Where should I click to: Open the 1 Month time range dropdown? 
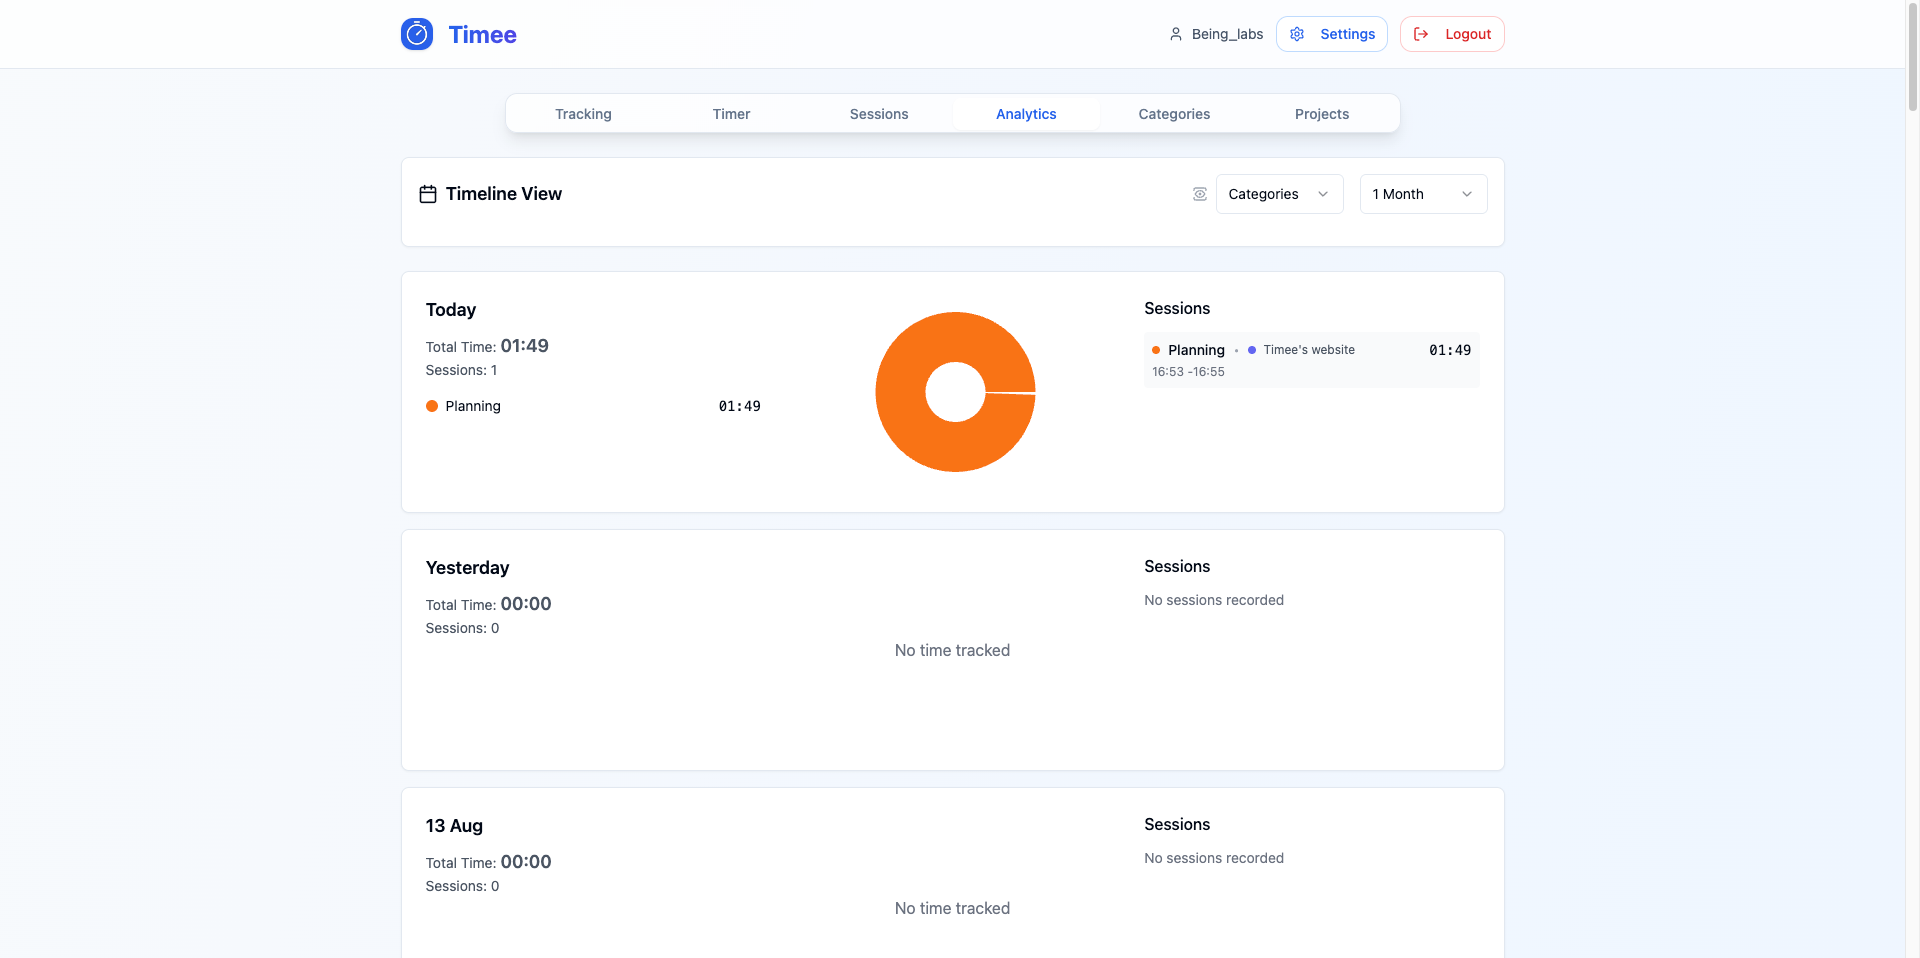point(1422,194)
